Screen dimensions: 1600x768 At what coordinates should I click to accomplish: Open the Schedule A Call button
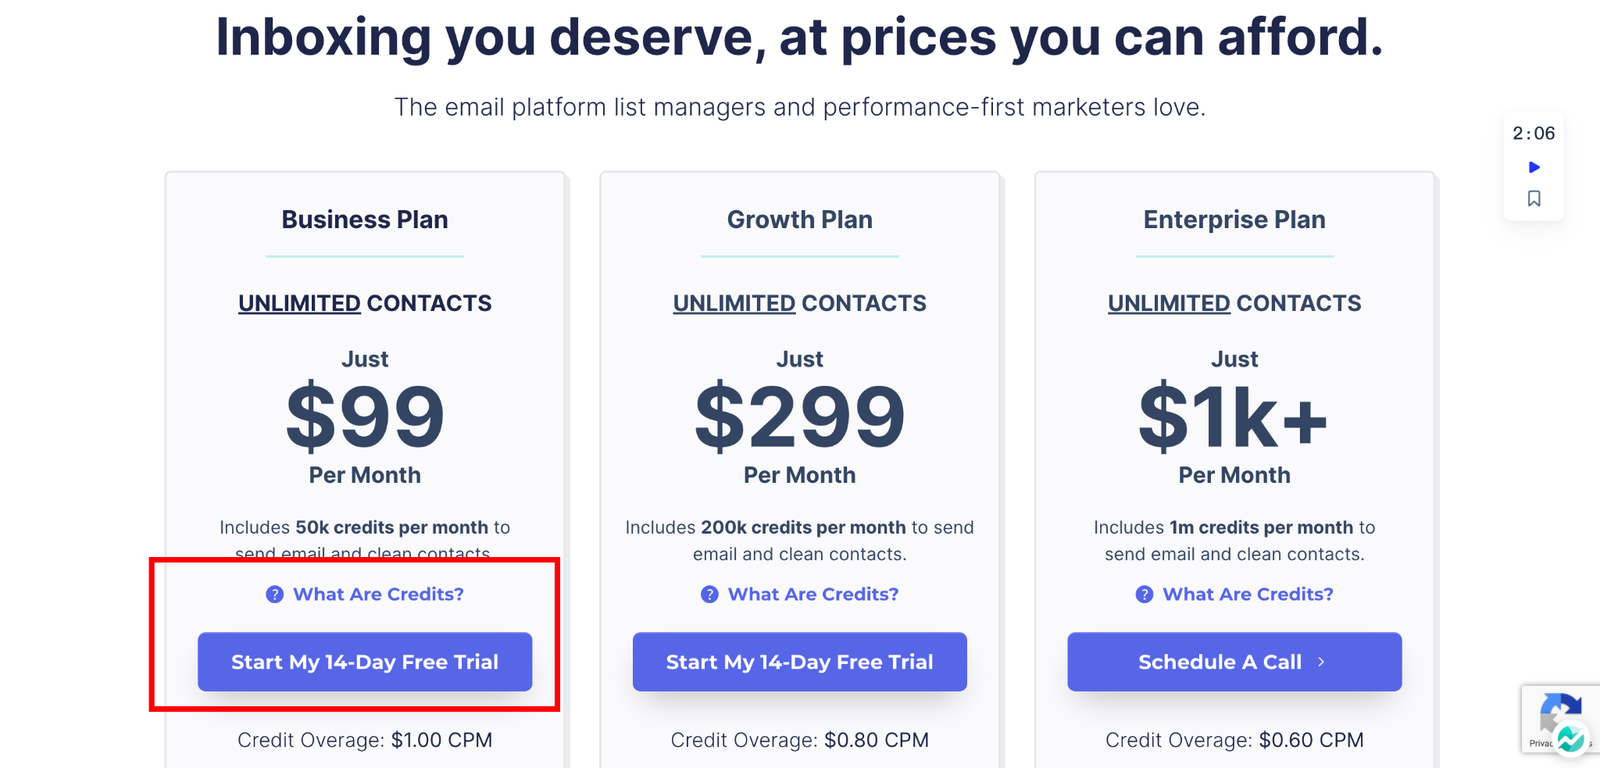(x=1234, y=662)
